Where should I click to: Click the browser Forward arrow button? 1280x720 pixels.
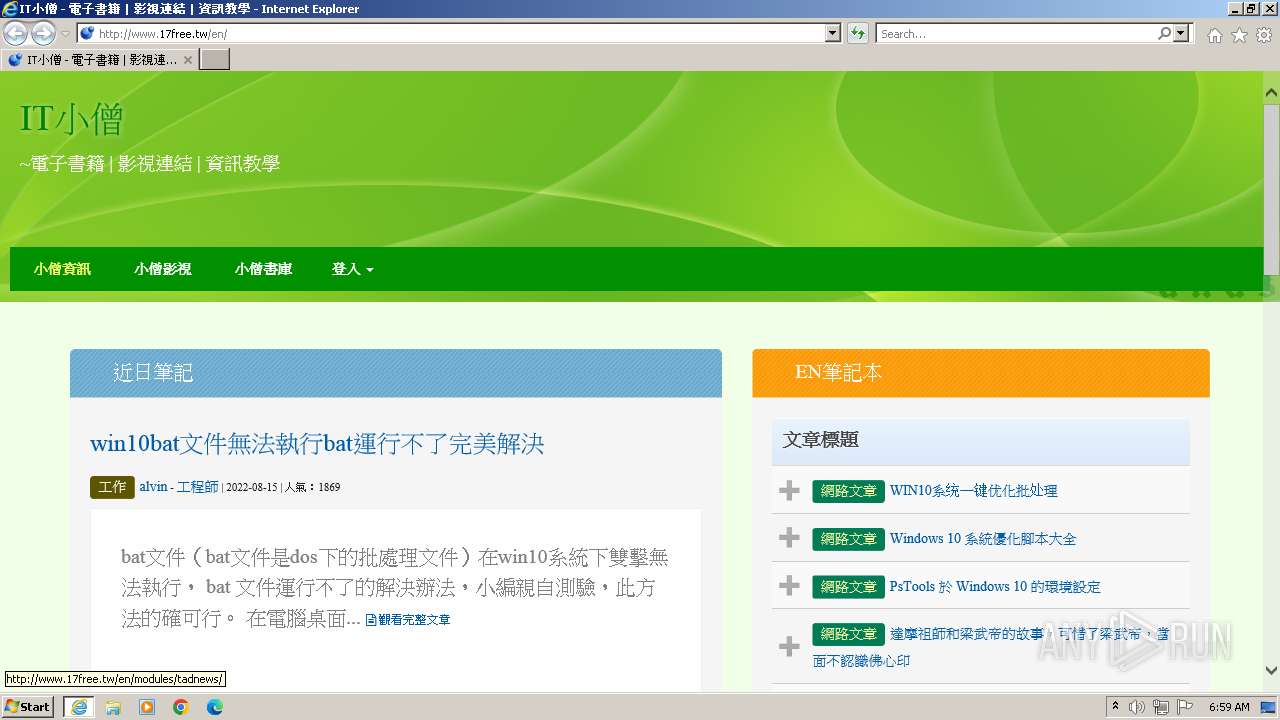pyautogui.click(x=43, y=33)
